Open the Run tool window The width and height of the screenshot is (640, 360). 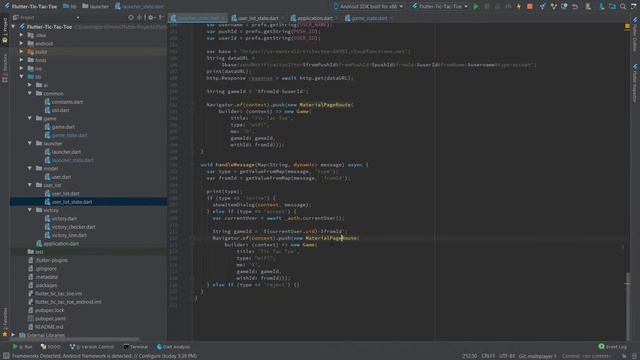coord(22,347)
